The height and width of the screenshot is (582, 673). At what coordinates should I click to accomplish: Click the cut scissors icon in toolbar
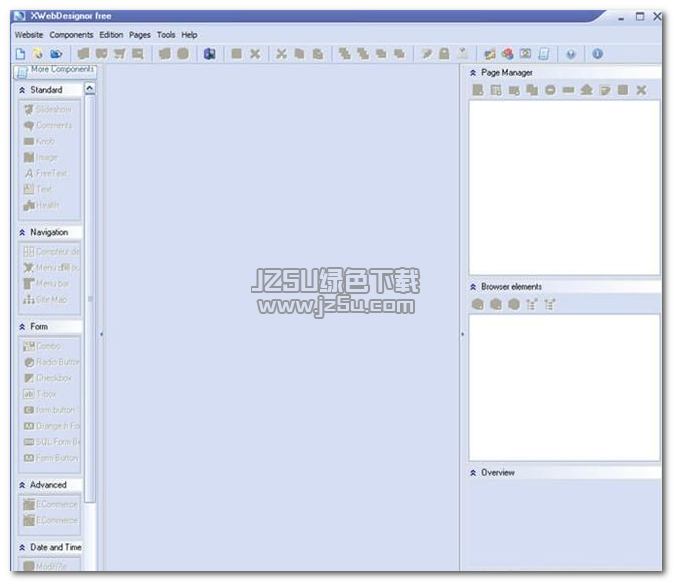click(282, 54)
